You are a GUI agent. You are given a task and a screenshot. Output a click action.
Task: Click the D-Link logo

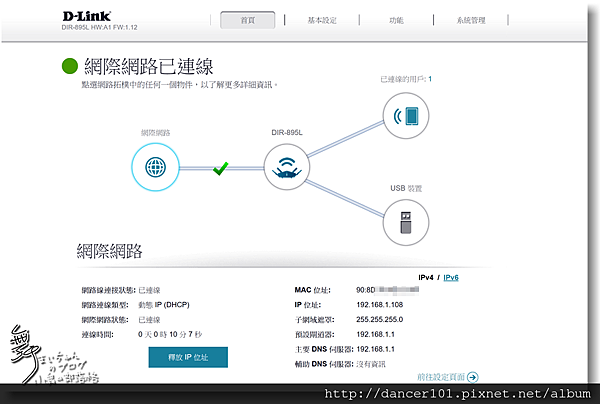87,16
